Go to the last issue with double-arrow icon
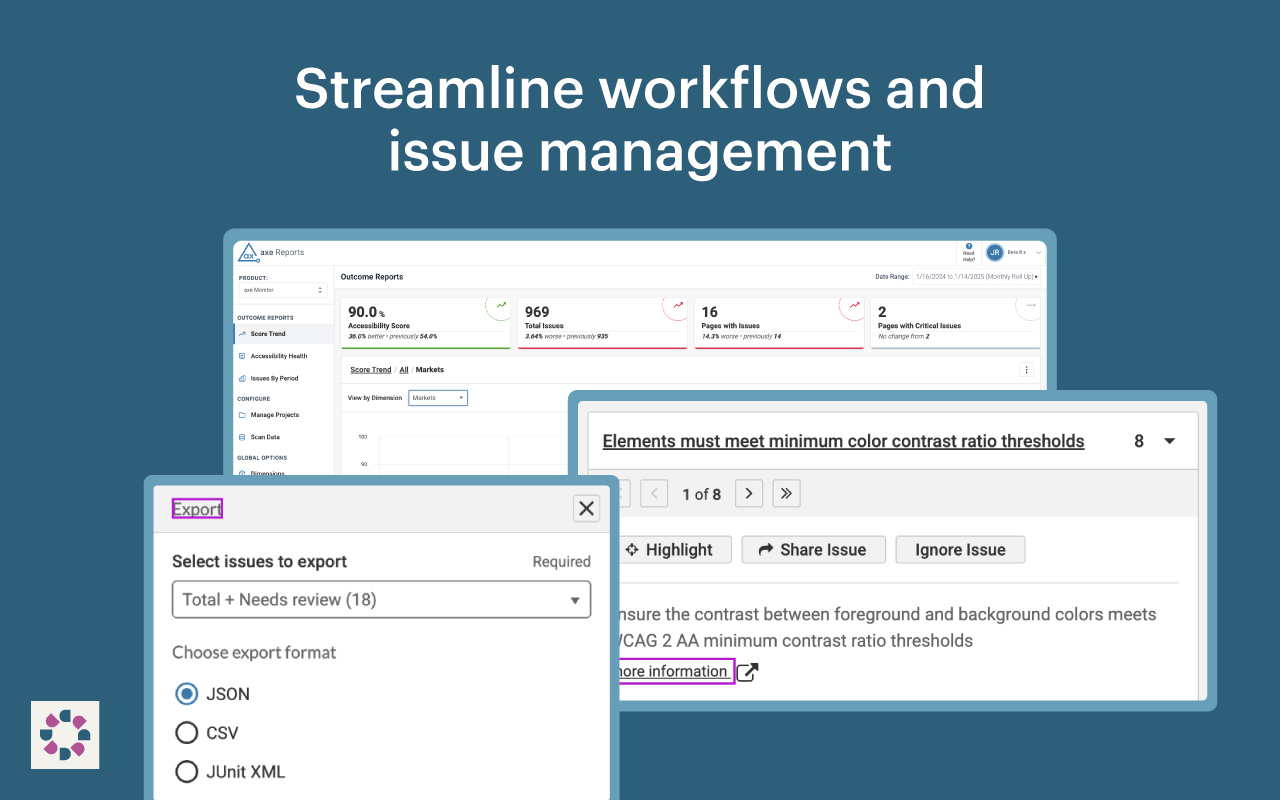Screen dimensions: 1280x800 click(x=786, y=493)
